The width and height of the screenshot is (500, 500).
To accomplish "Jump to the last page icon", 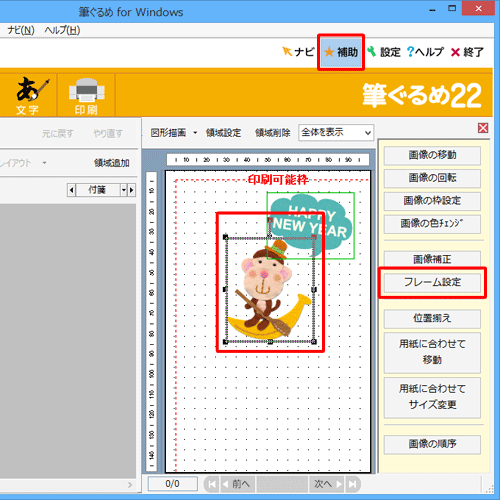I will [352, 484].
